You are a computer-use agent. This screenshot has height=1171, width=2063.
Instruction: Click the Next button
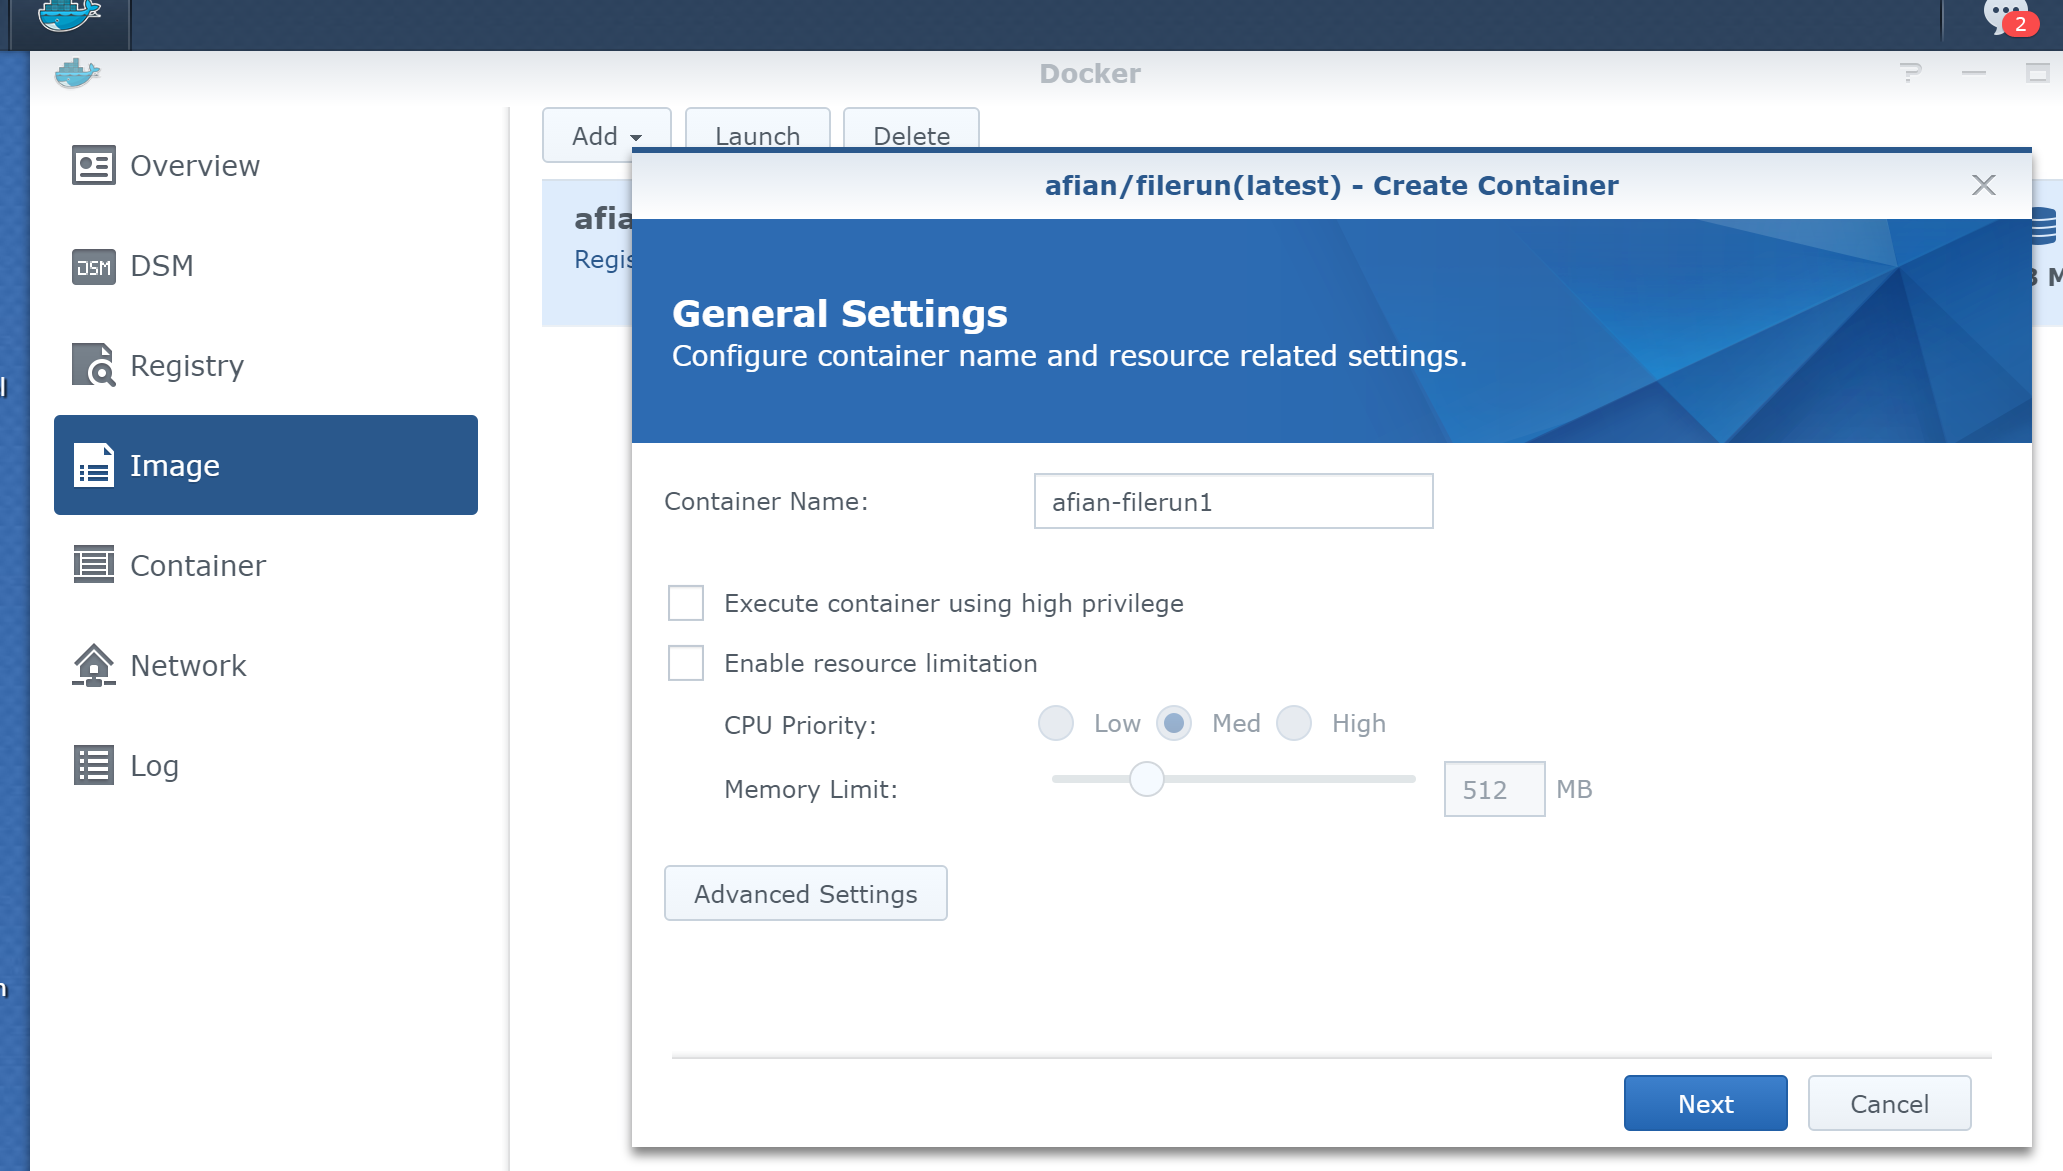[1705, 1103]
